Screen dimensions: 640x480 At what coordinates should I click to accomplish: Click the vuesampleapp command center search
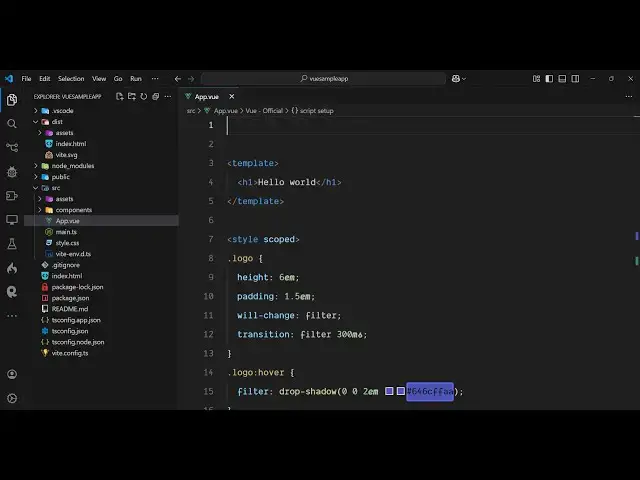(x=323, y=79)
